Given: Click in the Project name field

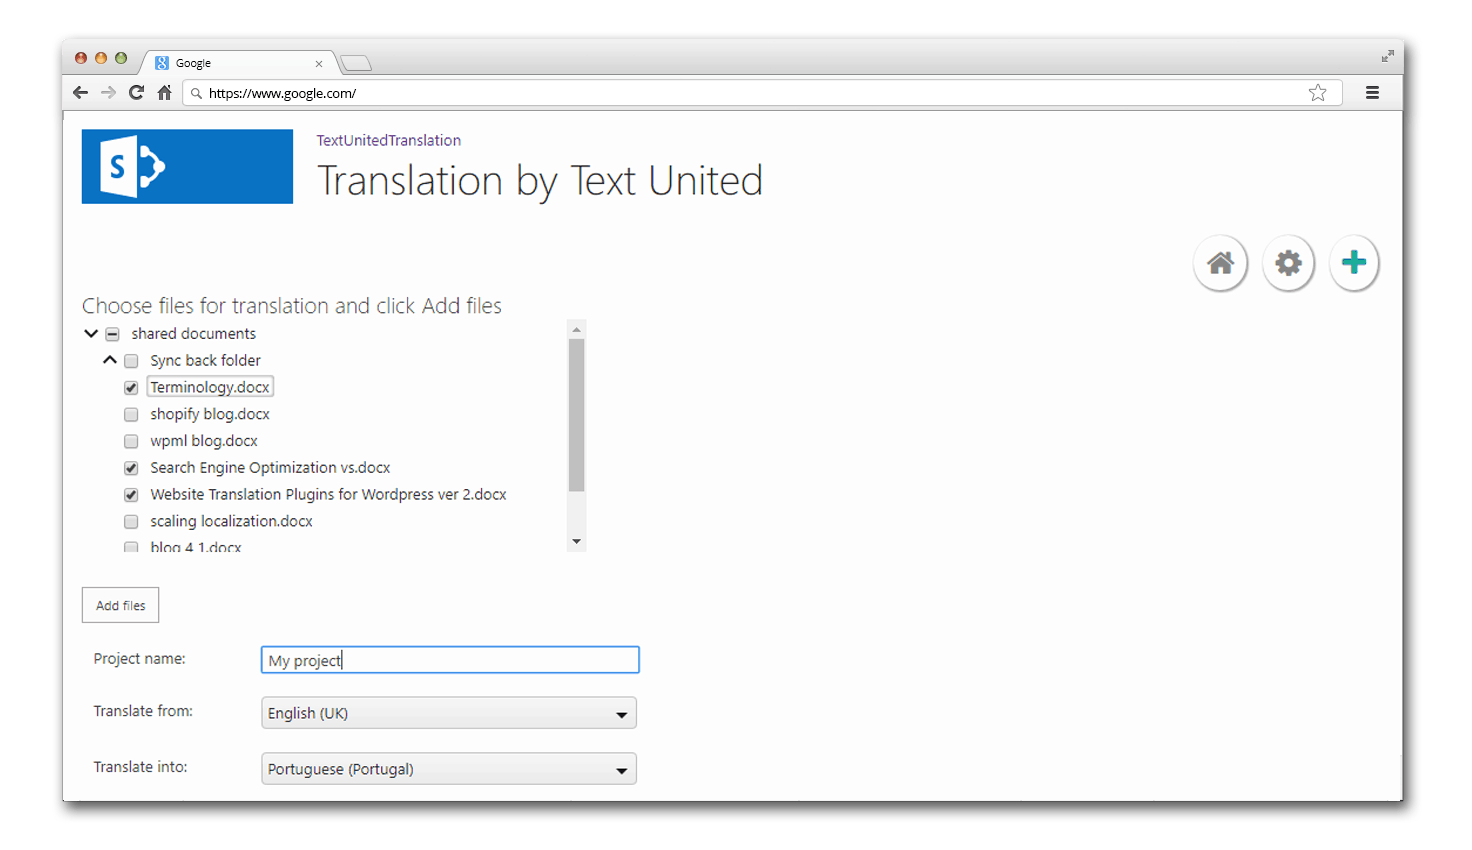Looking at the screenshot, I should tap(450, 660).
